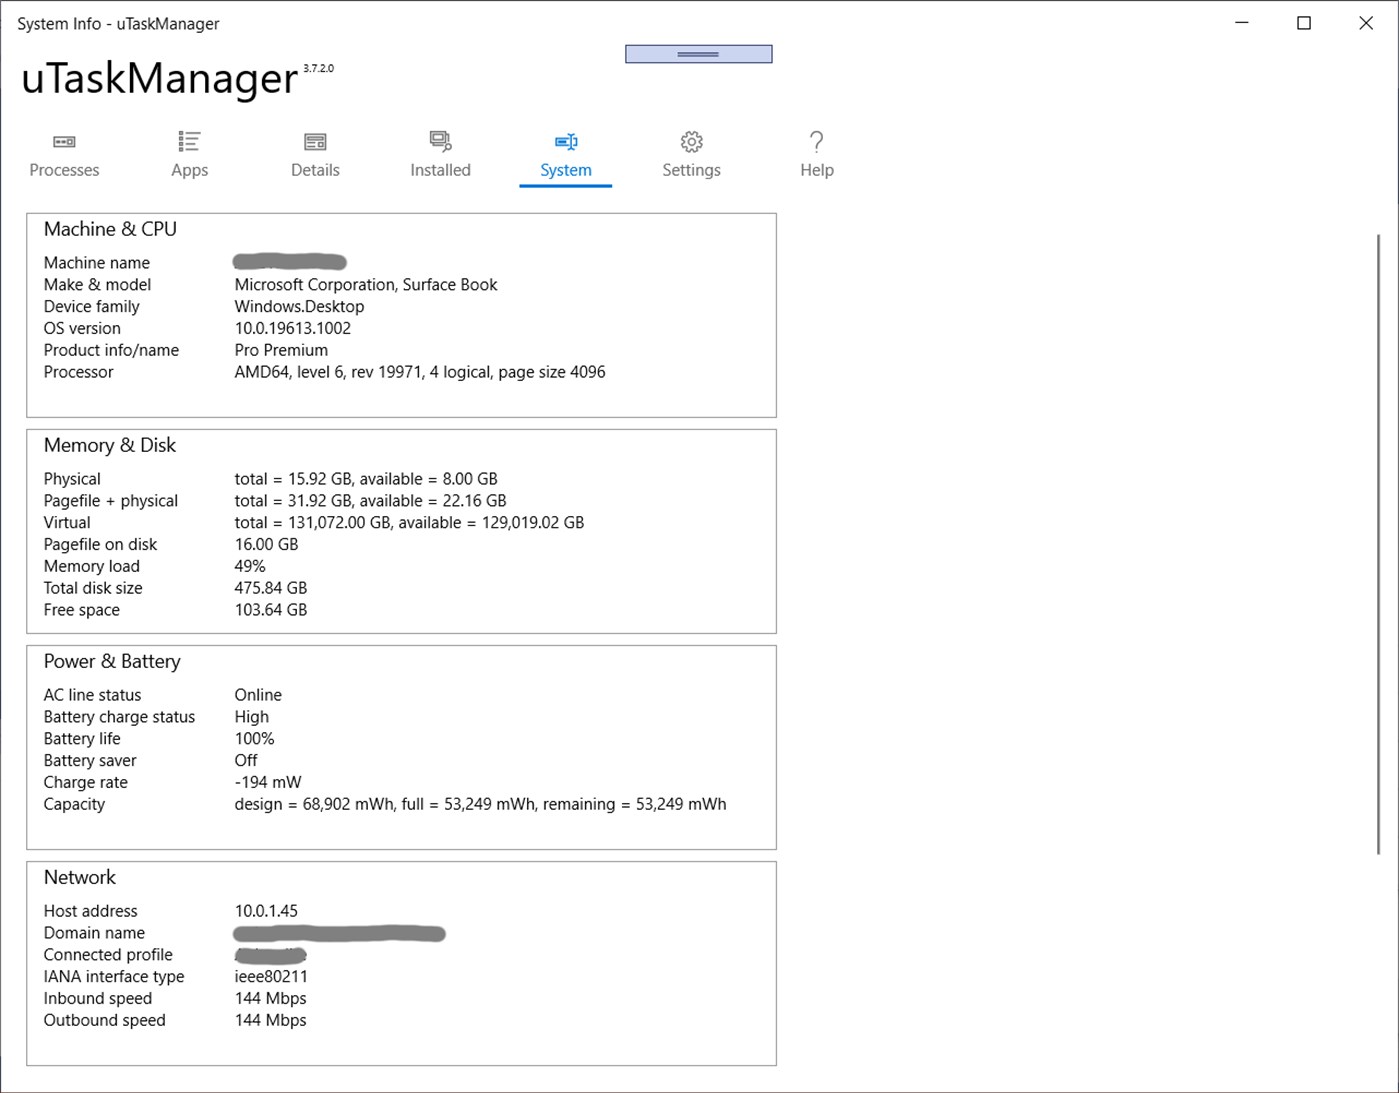Select the System info icon
Image resolution: width=1399 pixels, height=1093 pixels.
pos(565,141)
